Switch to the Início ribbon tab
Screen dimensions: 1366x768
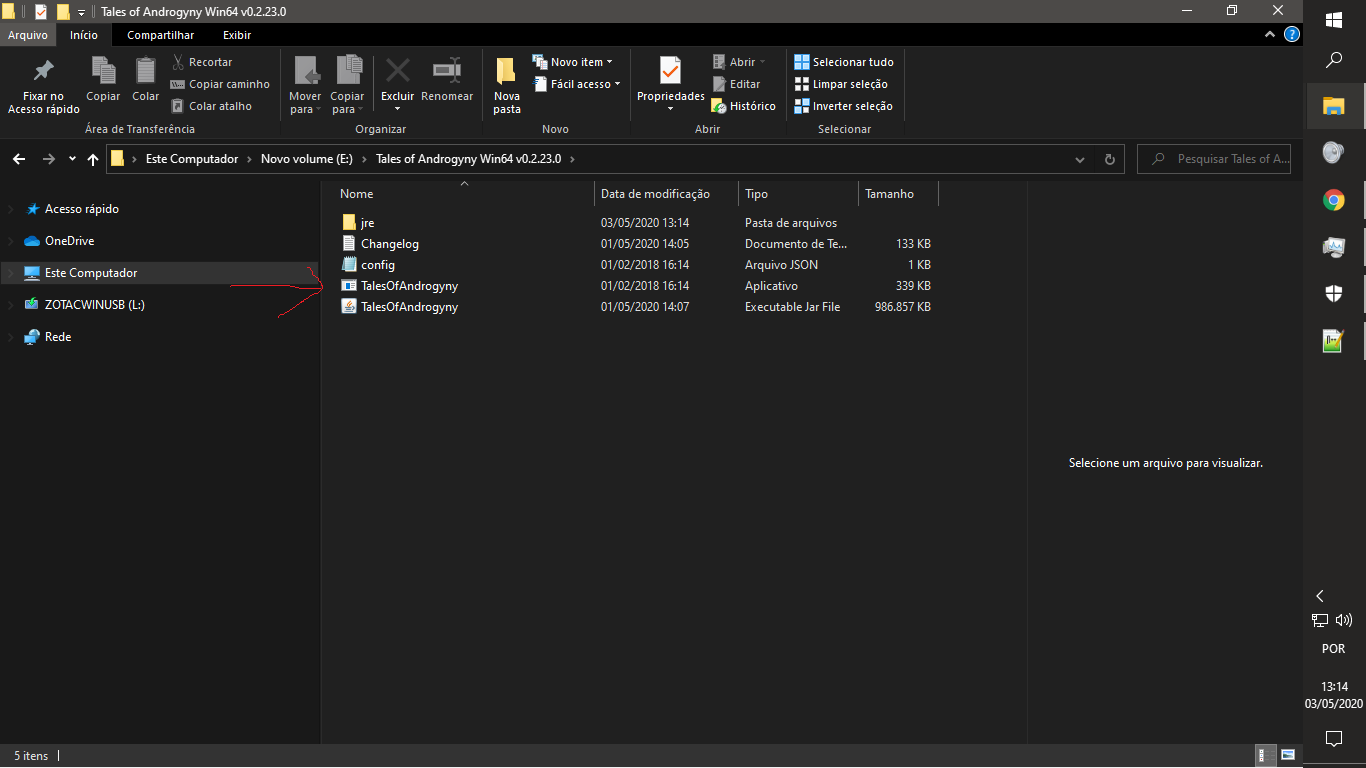84,35
